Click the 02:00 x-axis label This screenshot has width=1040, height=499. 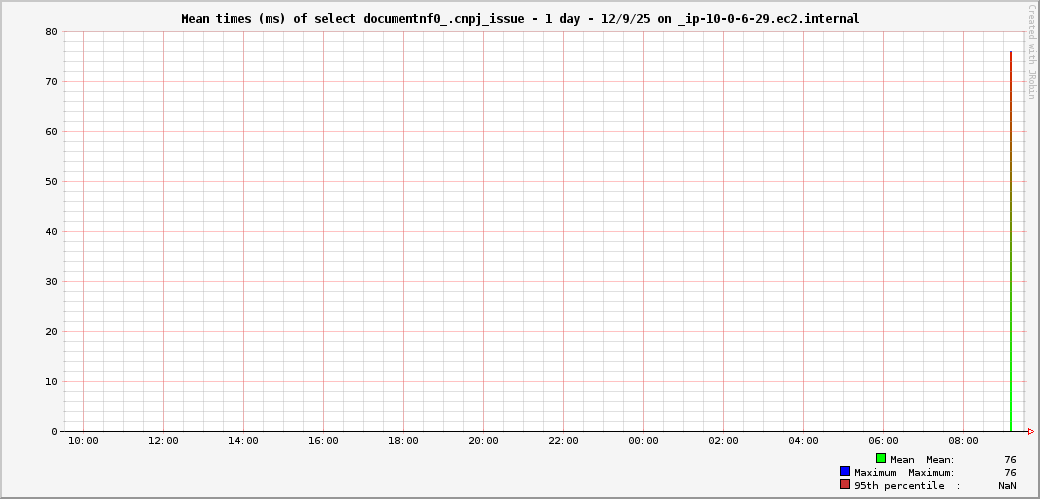(x=724, y=441)
